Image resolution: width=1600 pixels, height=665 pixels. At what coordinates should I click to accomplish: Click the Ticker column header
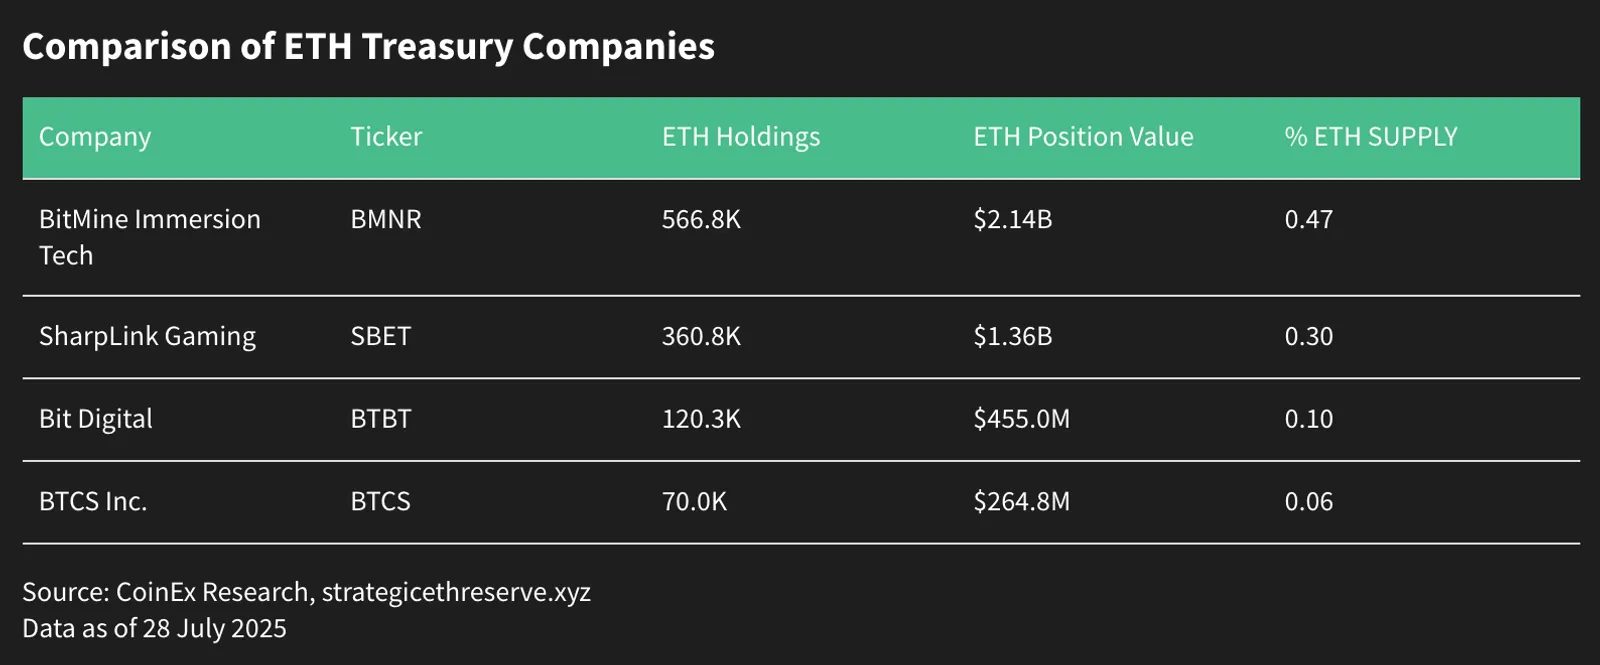click(386, 137)
